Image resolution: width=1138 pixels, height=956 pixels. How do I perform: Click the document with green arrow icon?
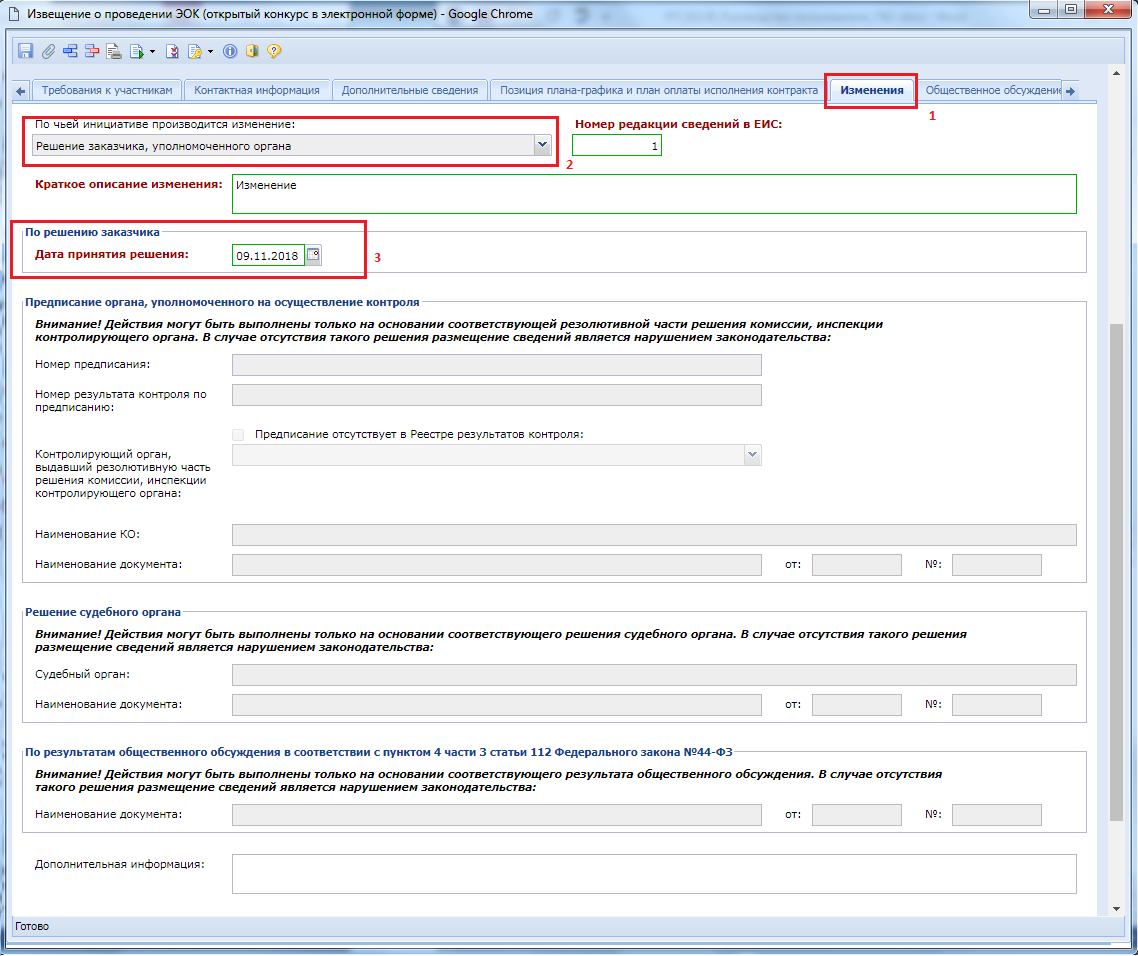pyautogui.click(x=136, y=51)
